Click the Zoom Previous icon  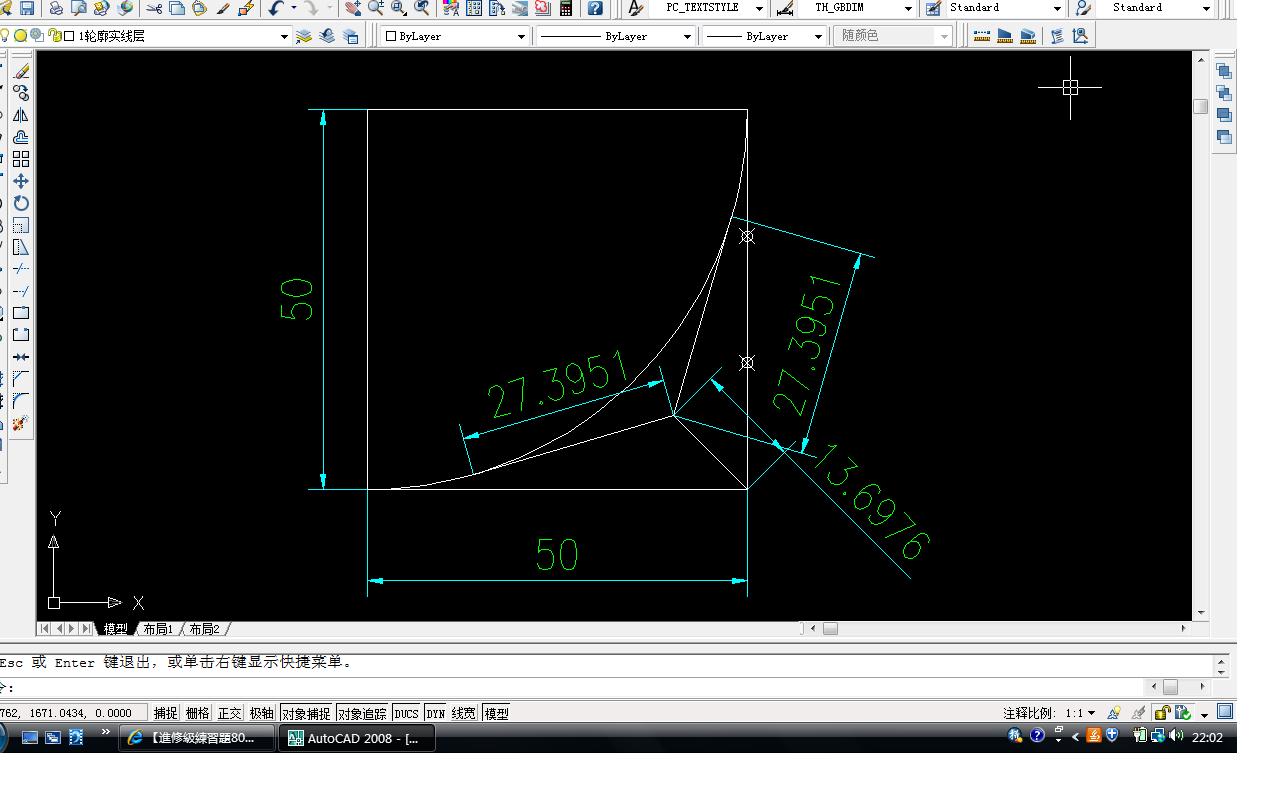422,8
